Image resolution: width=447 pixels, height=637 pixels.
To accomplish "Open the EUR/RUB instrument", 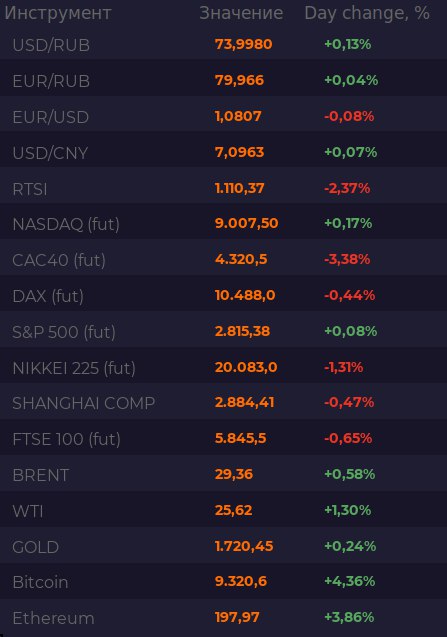I will 224,81.
